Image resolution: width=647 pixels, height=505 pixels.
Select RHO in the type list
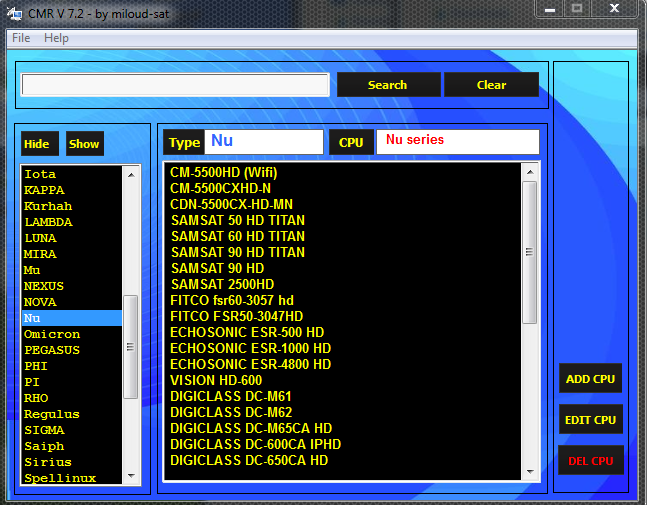pos(72,398)
